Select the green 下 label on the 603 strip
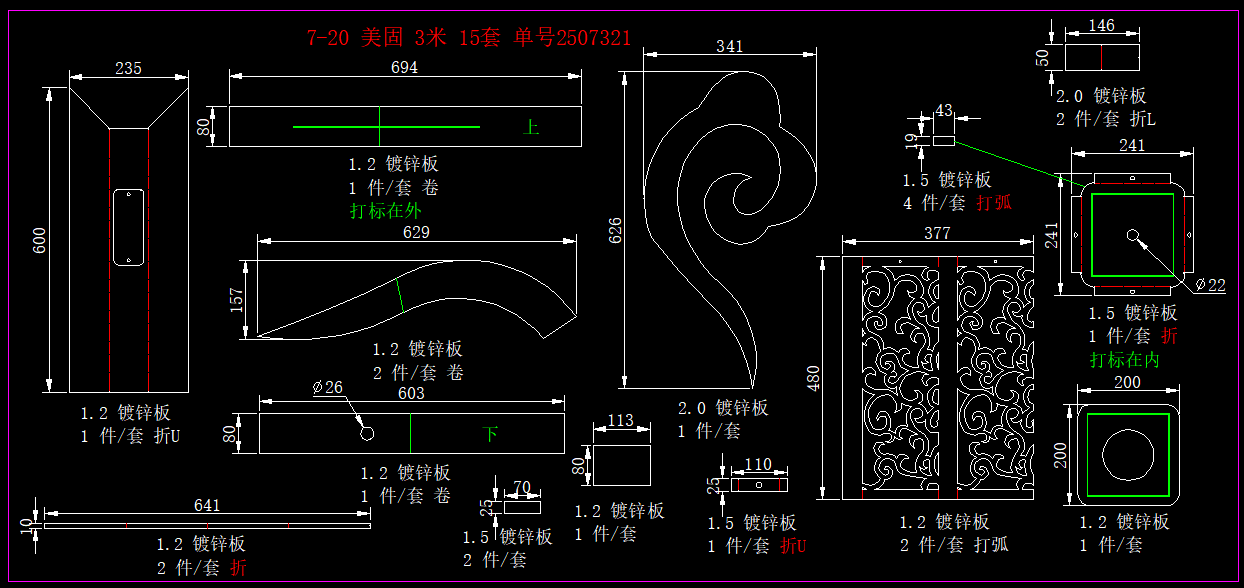The width and height of the screenshot is (1244, 588). pos(490,434)
